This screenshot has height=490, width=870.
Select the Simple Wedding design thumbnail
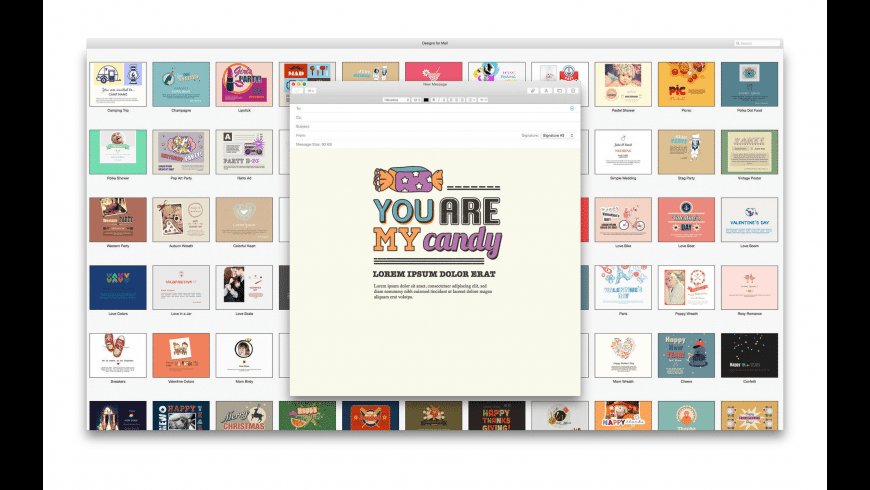pos(623,152)
